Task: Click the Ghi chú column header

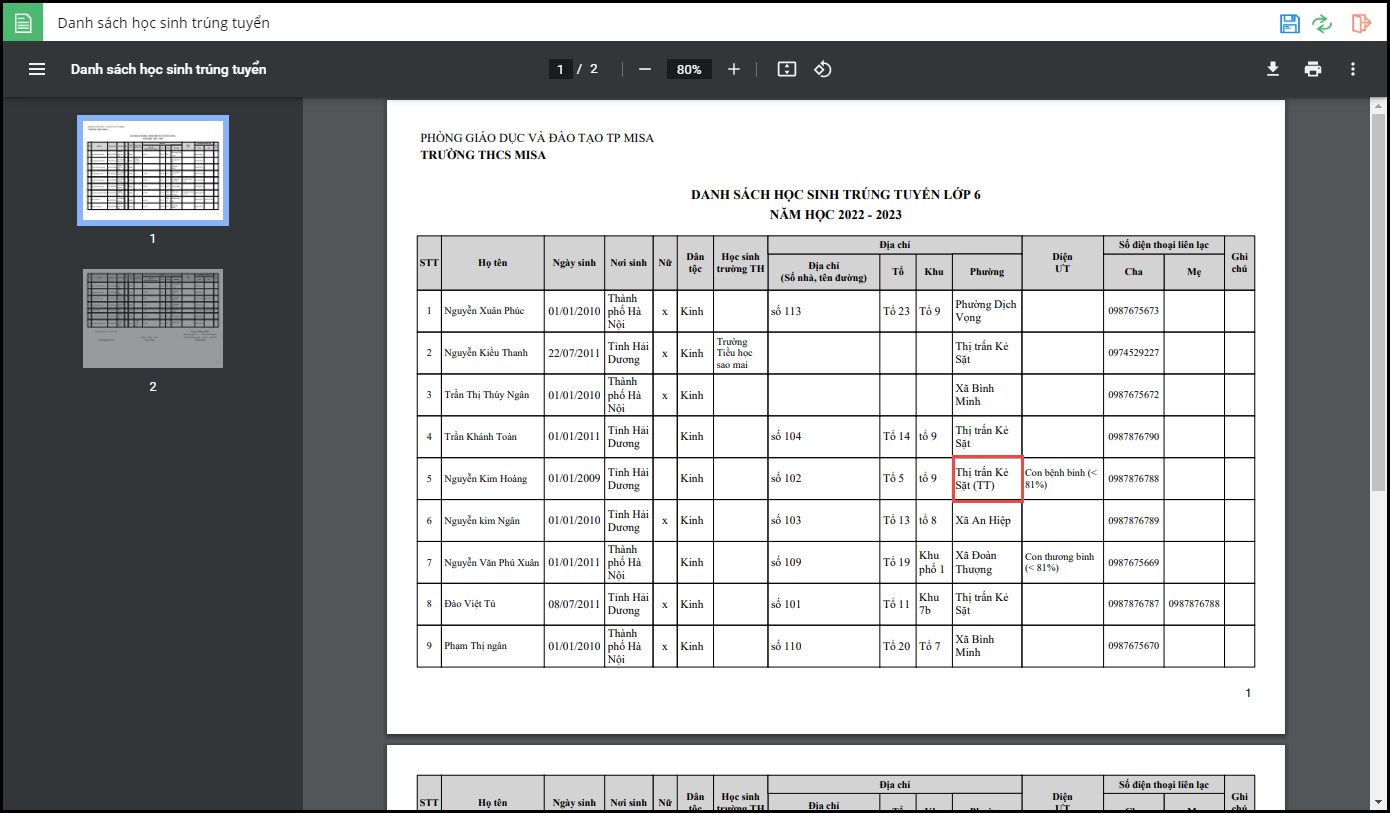Action: (x=1240, y=263)
